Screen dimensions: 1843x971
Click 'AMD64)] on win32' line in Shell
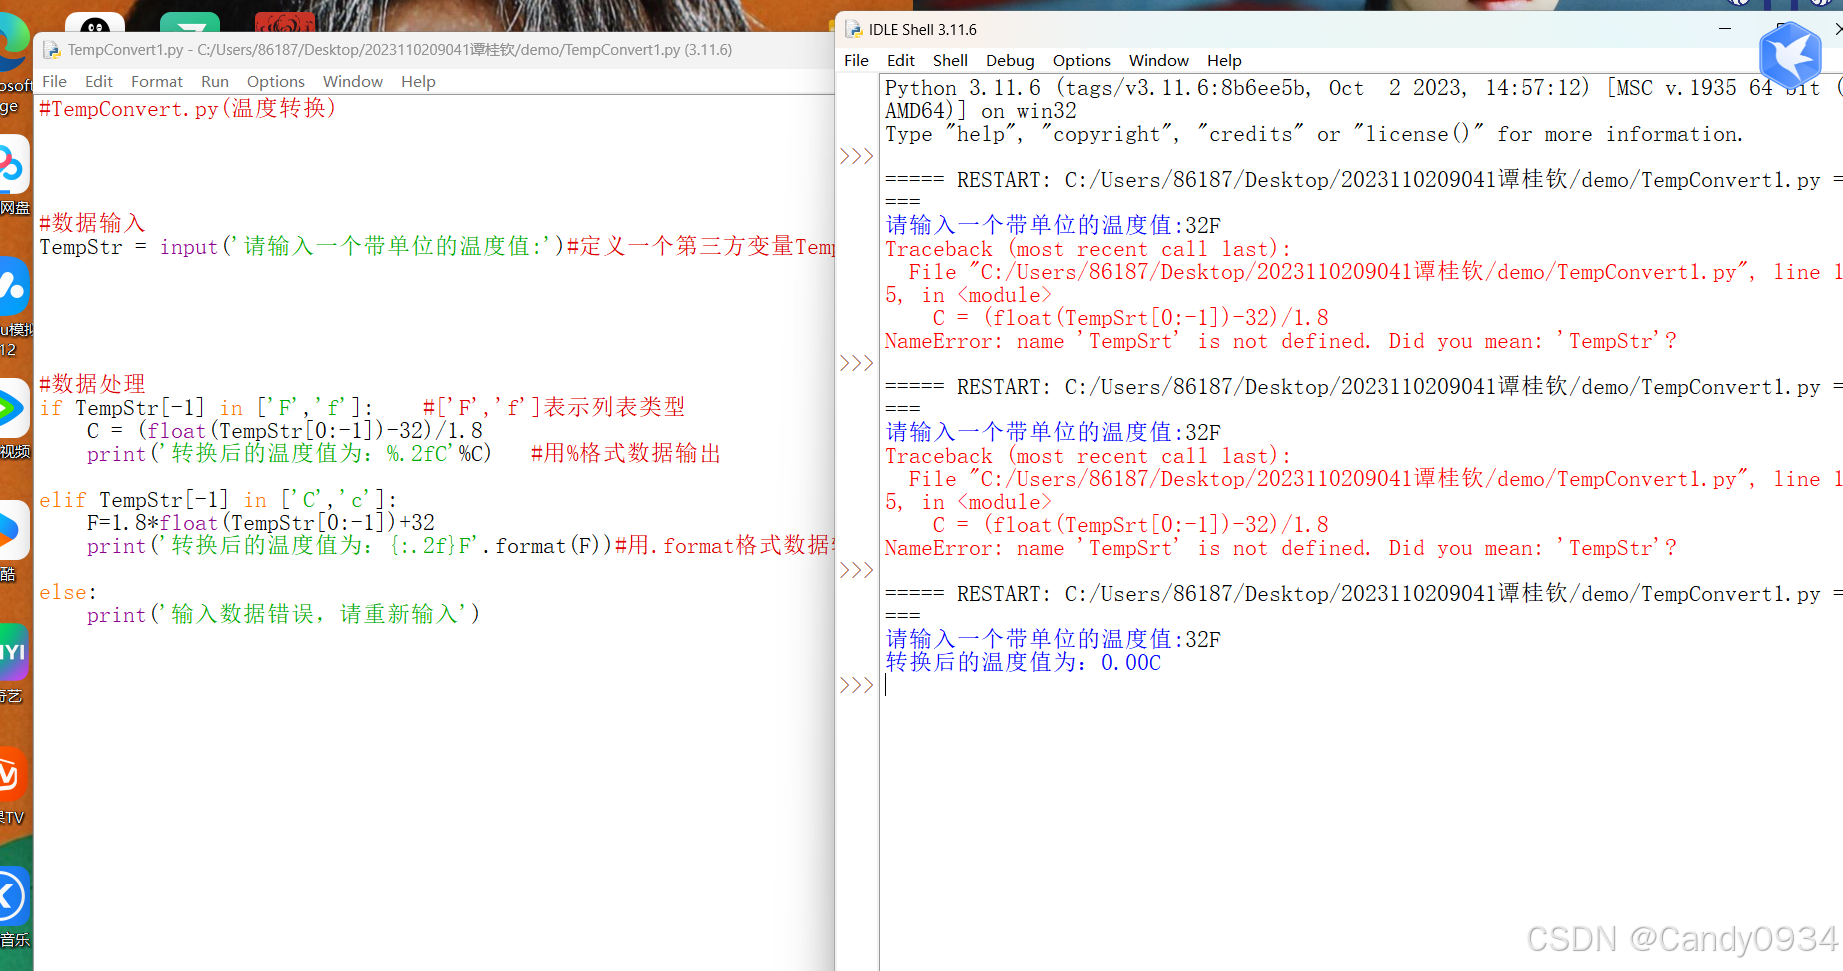click(x=981, y=111)
